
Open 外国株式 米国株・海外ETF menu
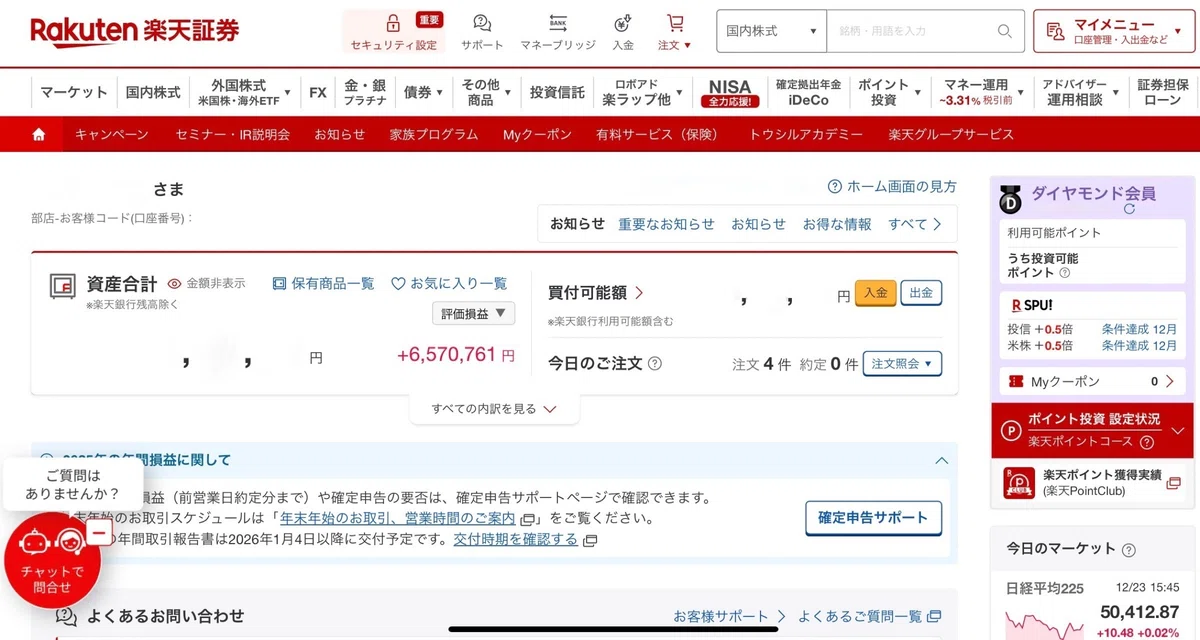coord(245,92)
